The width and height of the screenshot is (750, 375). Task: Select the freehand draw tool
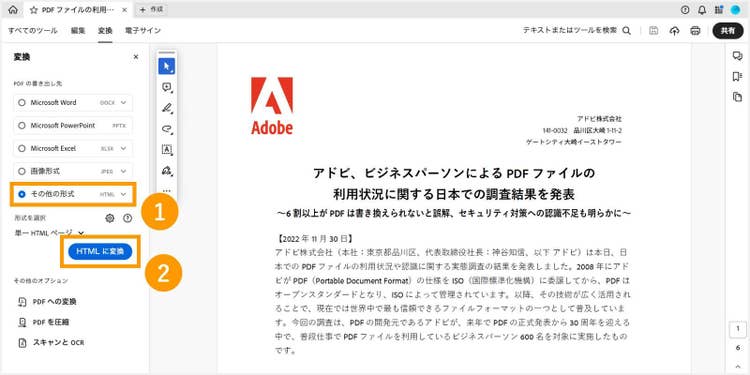click(x=166, y=129)
